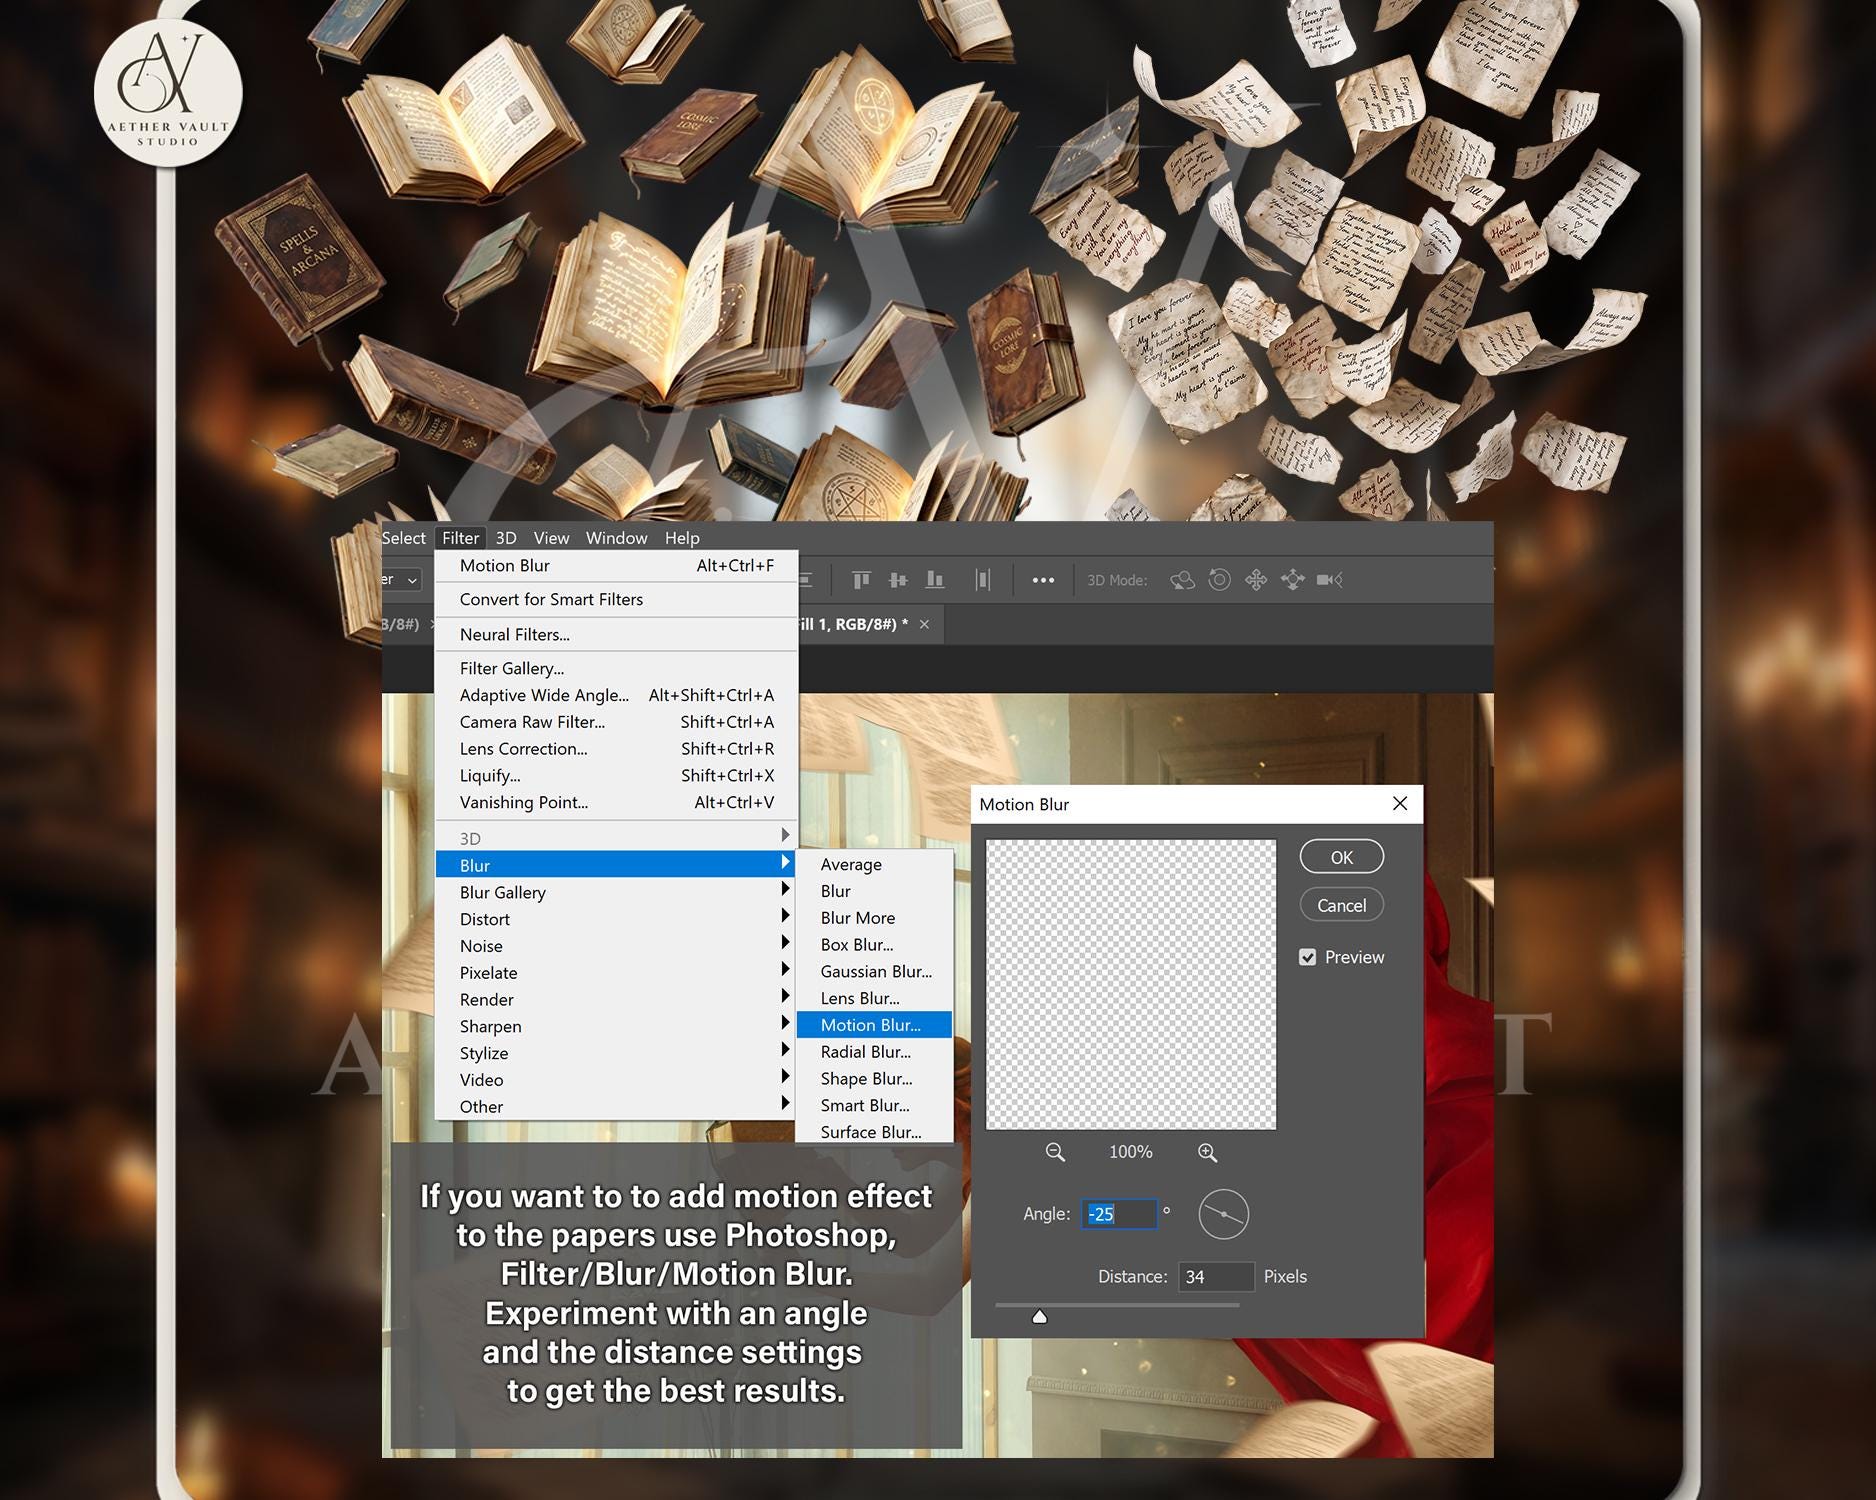Click the align vertical centers icon
Viewport: 1876px width, 1500px height.
coord(898,580)
